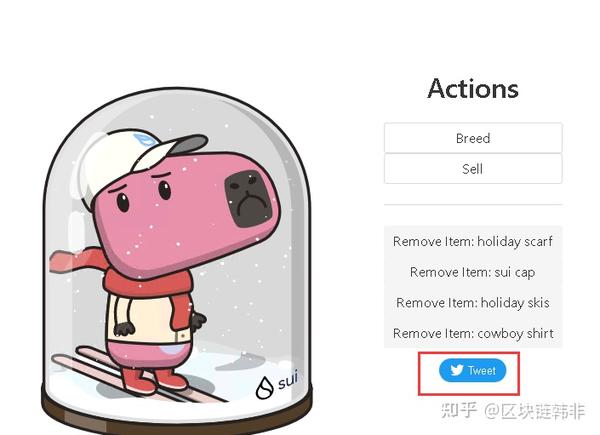Image resolution: width=600 pixels, height=435 pixels.
Task: Remove the cowboy shirt item
Action: pos(473,333)
